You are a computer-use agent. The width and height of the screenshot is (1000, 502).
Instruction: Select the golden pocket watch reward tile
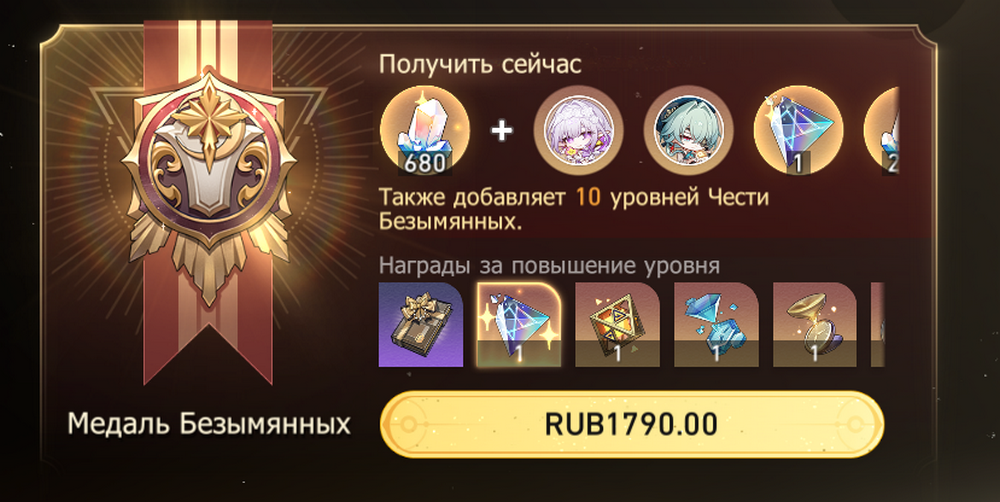815,325
